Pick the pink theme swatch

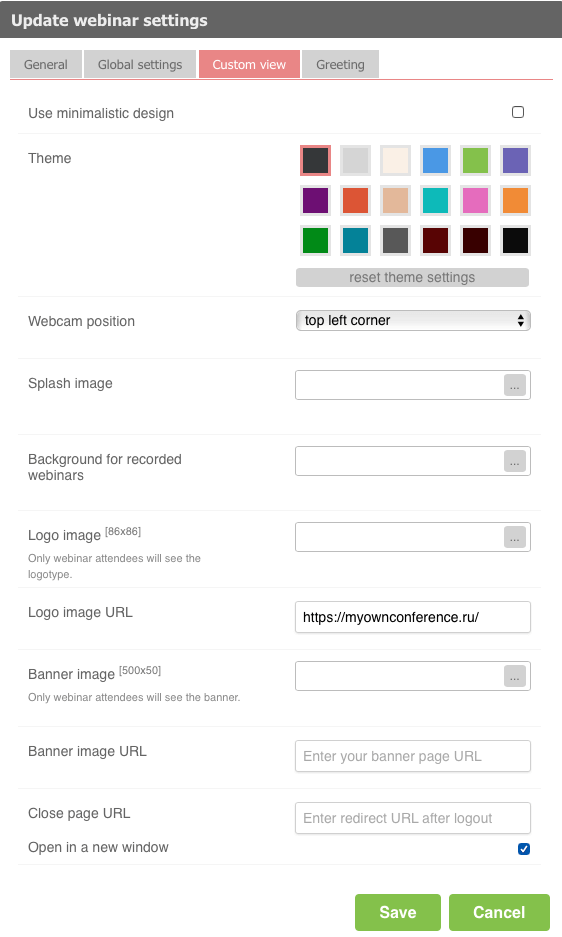point(475,200)
